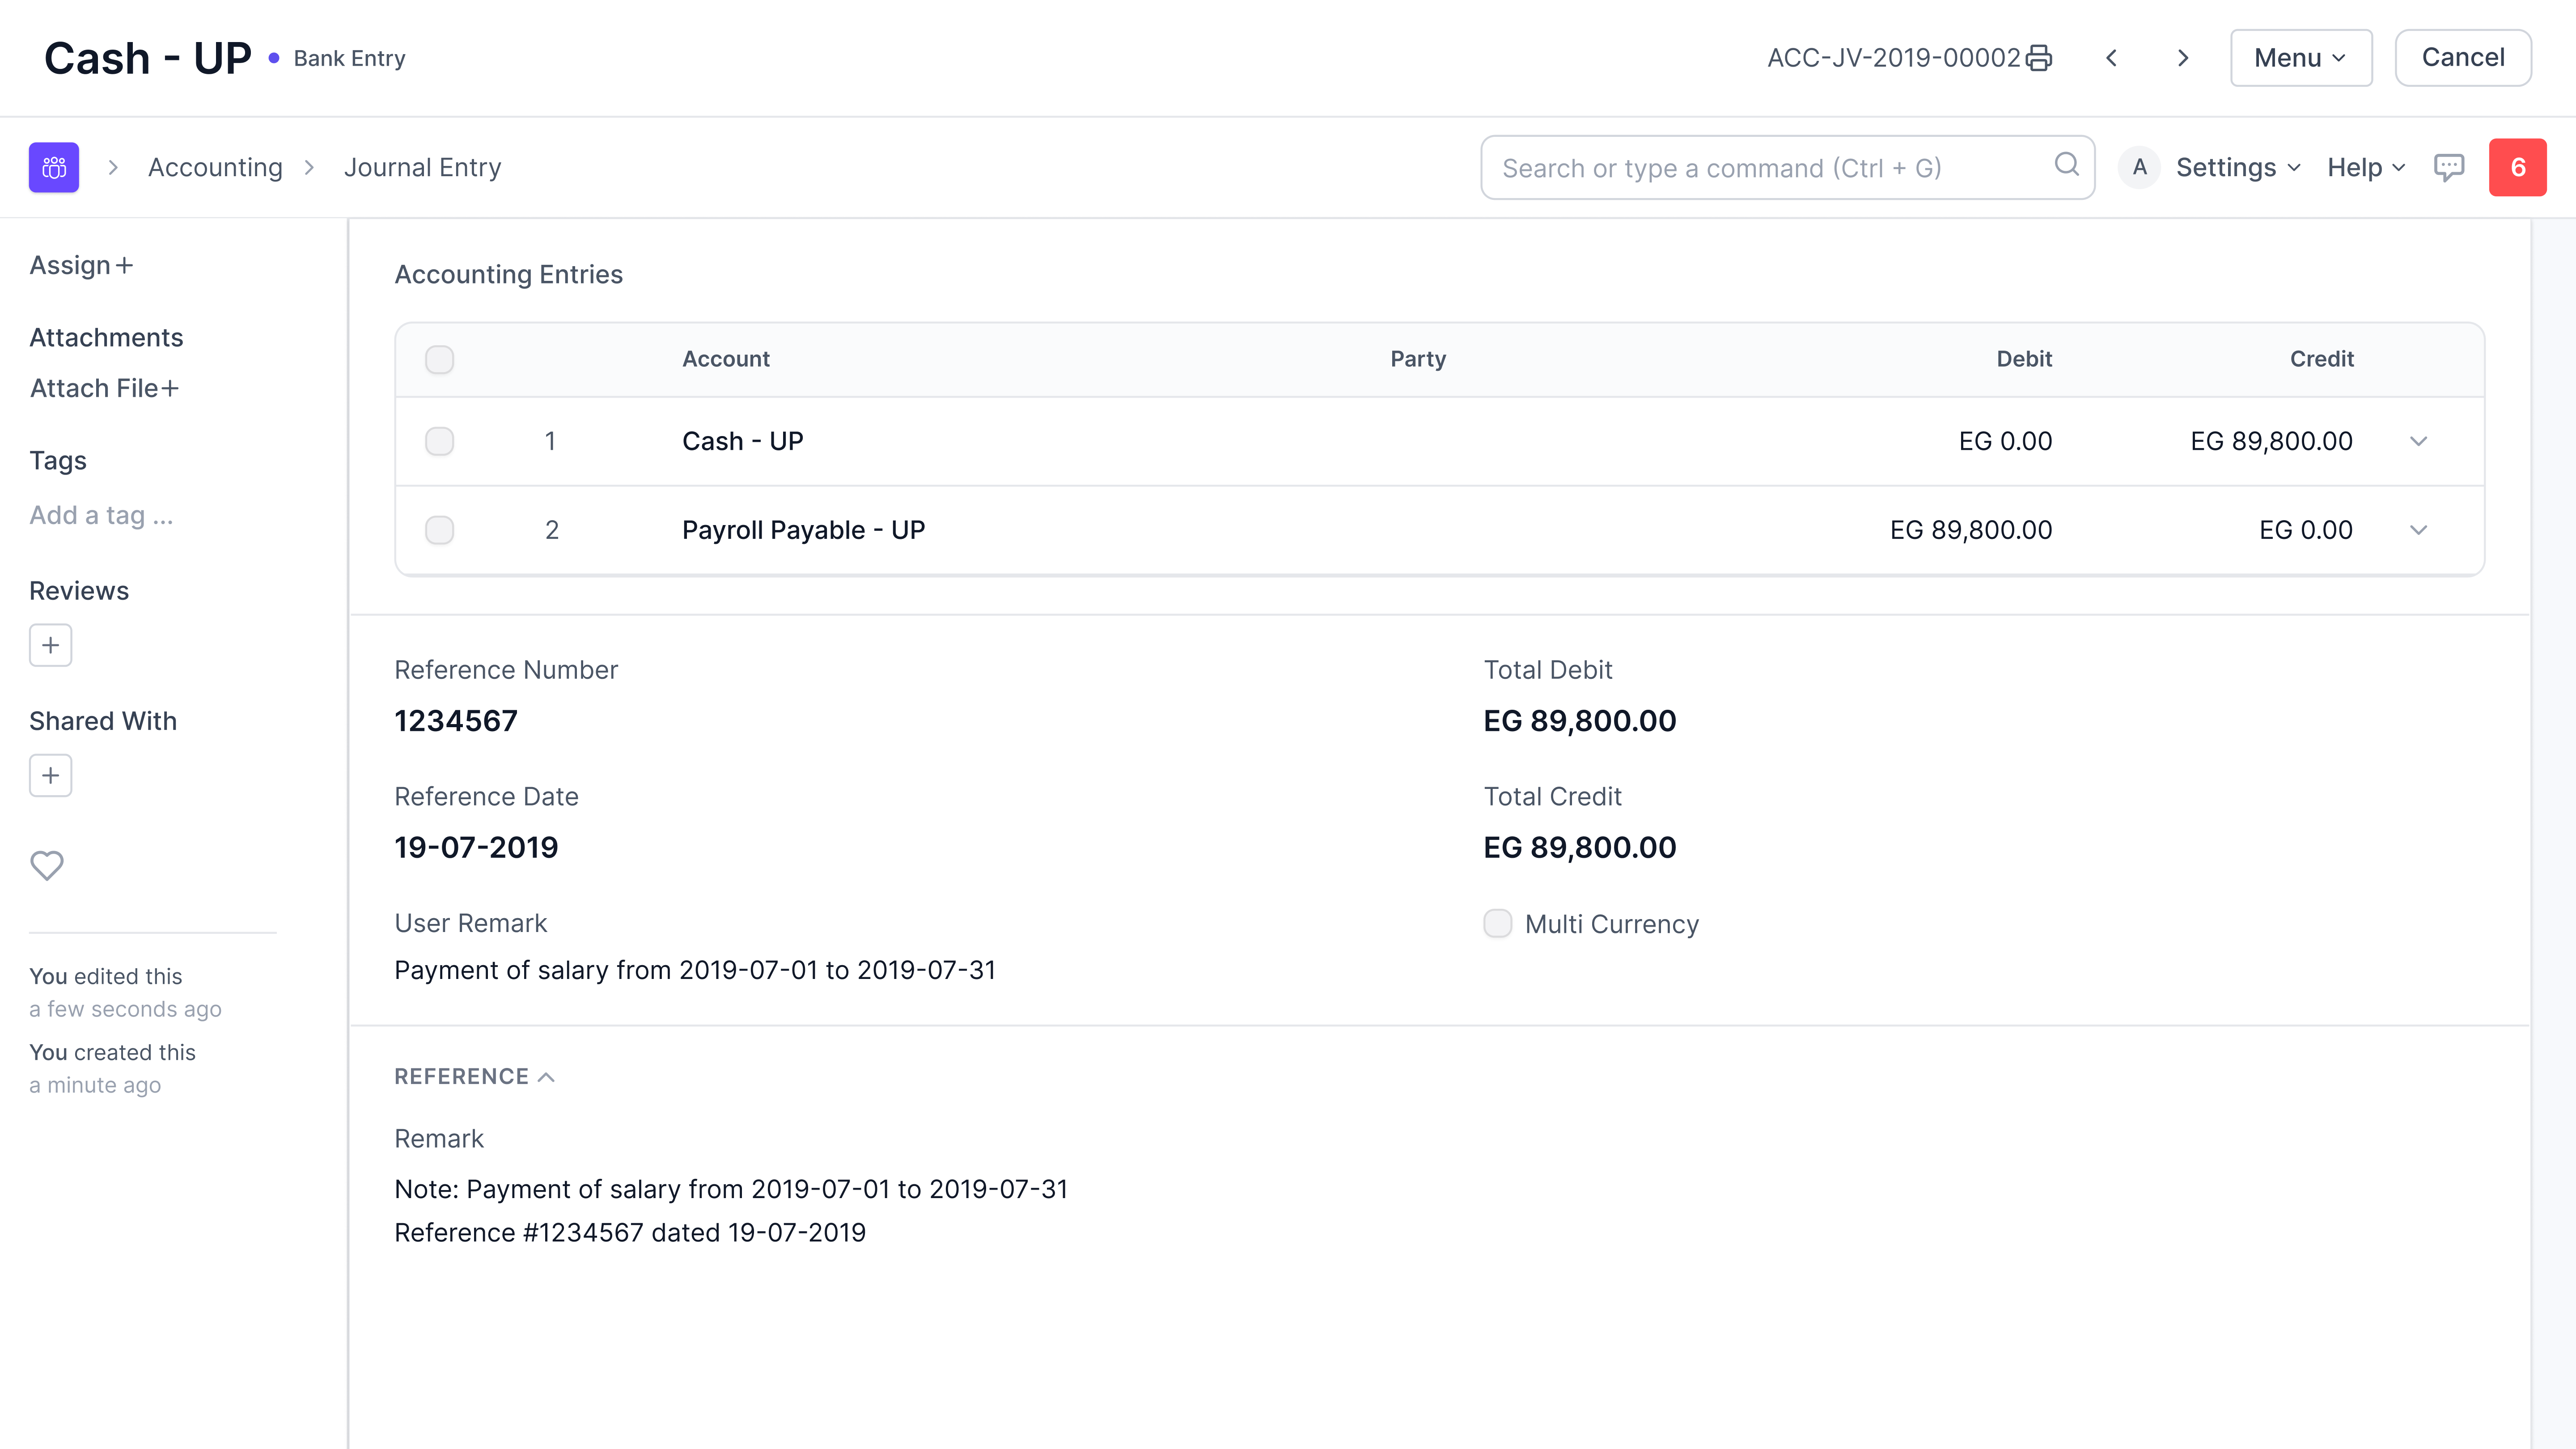2576x1449 pixels.
Task: Navigate to the previous document with the left arrow
Action: click(2112, 57)
